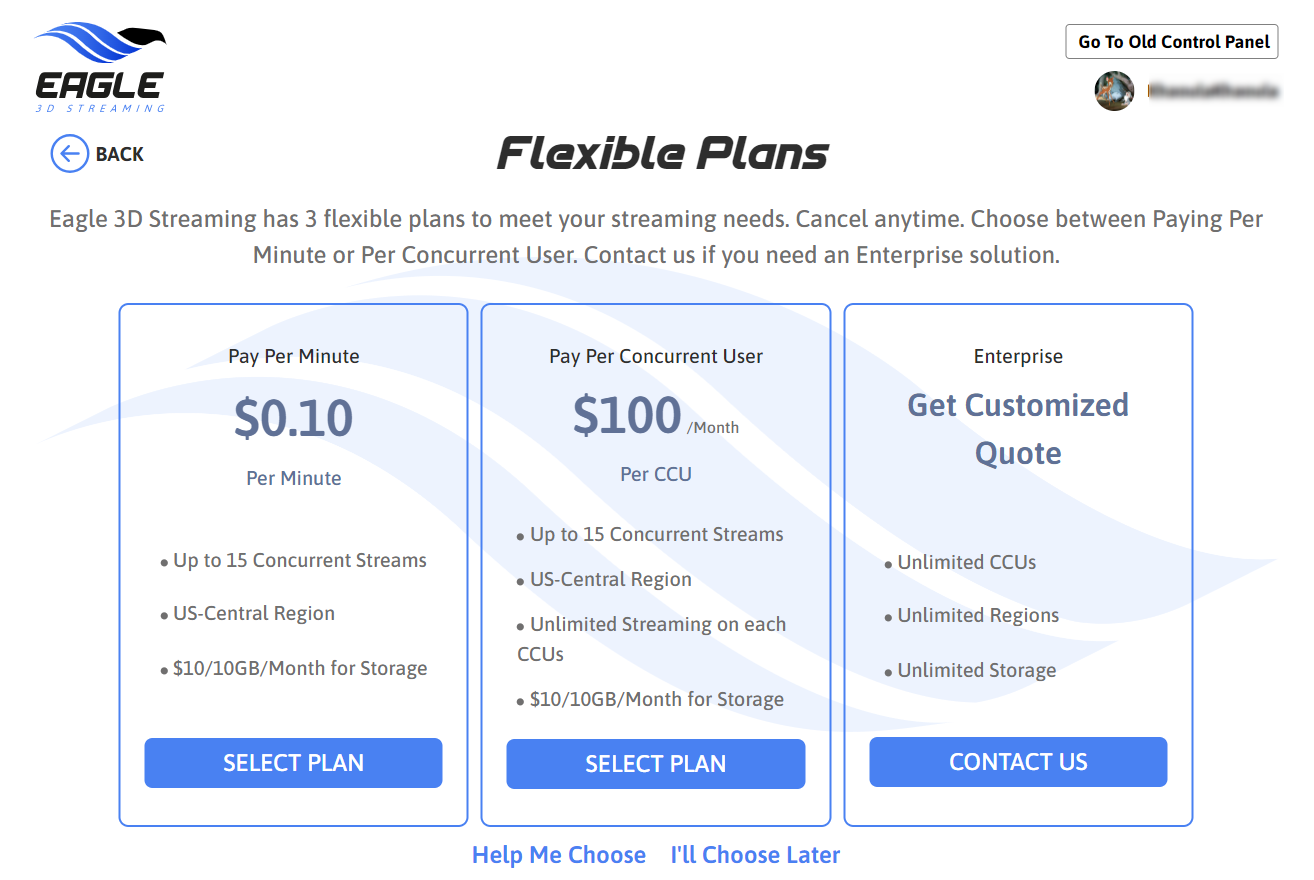The height and width of the screenshot is (880, 1314).
Task: Click the Pay Per Concurrent User title
Action: click(655, 356)
